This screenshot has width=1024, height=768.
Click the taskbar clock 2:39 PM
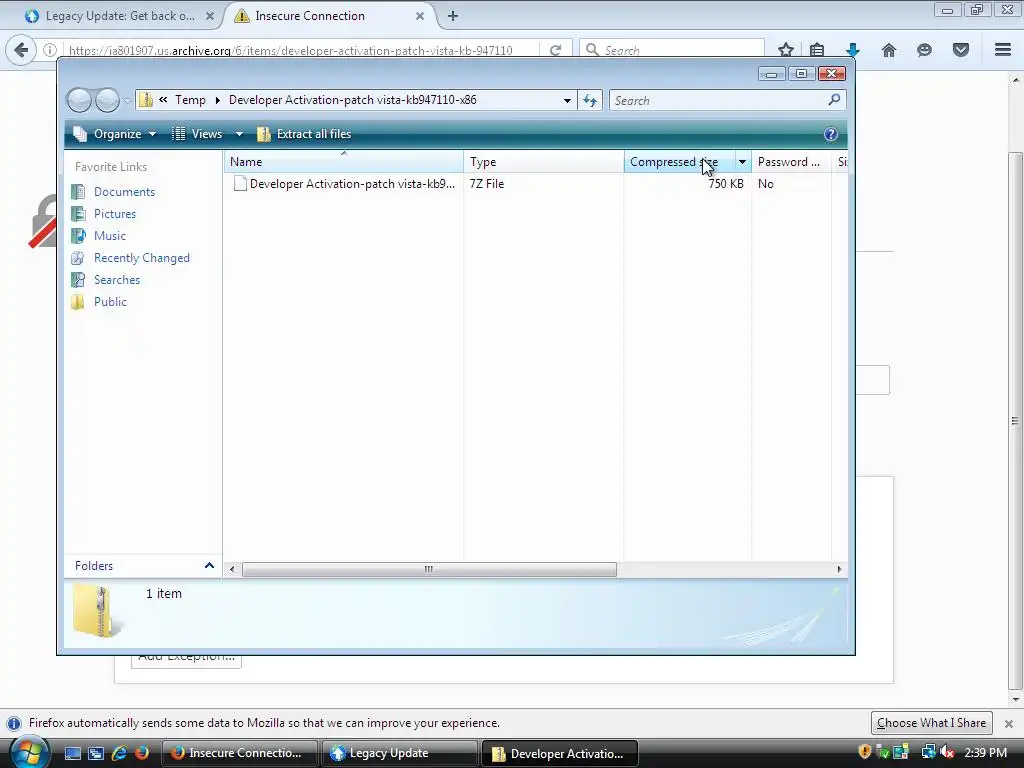[985, 753]
